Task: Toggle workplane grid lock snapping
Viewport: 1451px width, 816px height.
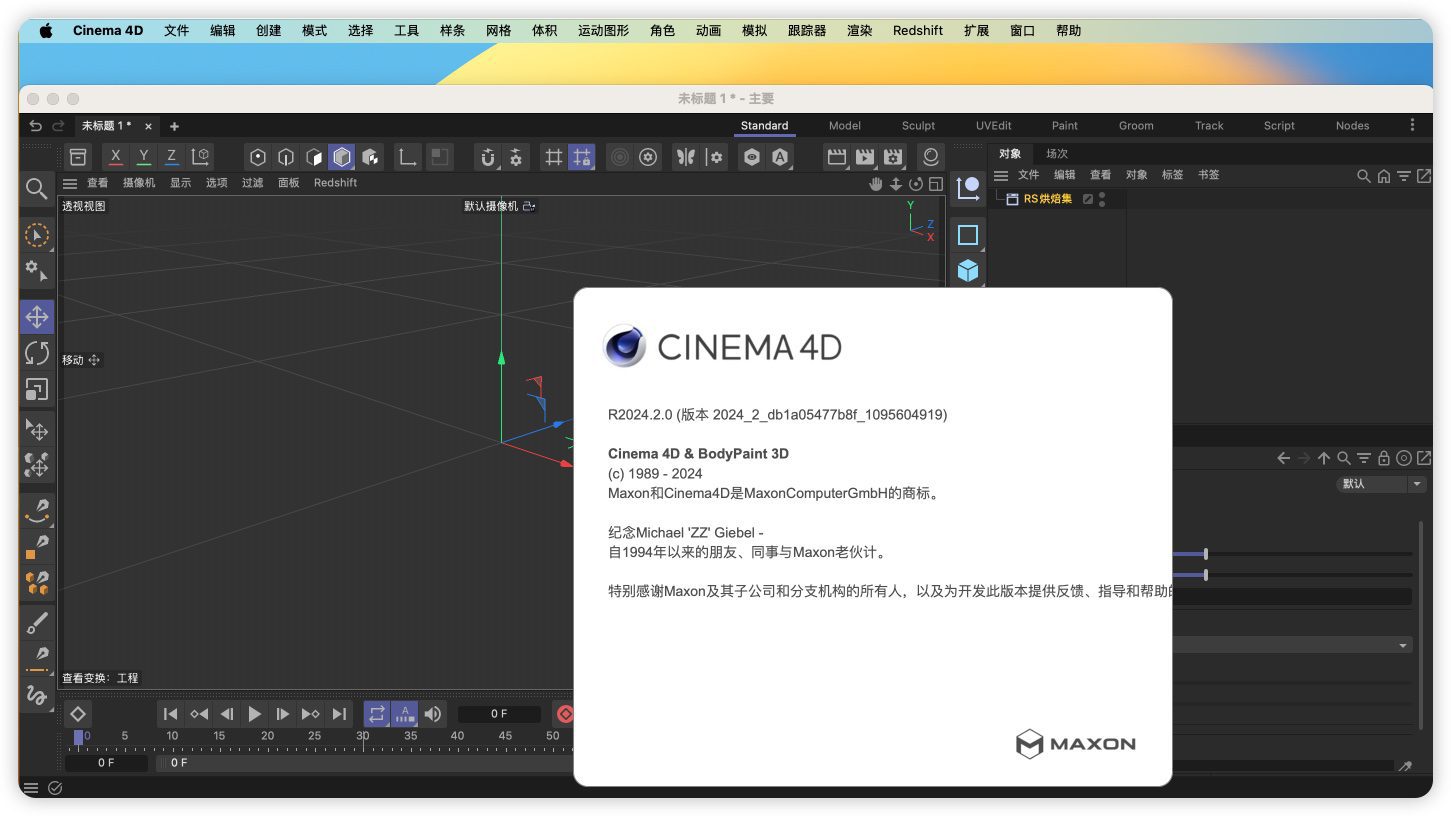Action: coord(581,157)
